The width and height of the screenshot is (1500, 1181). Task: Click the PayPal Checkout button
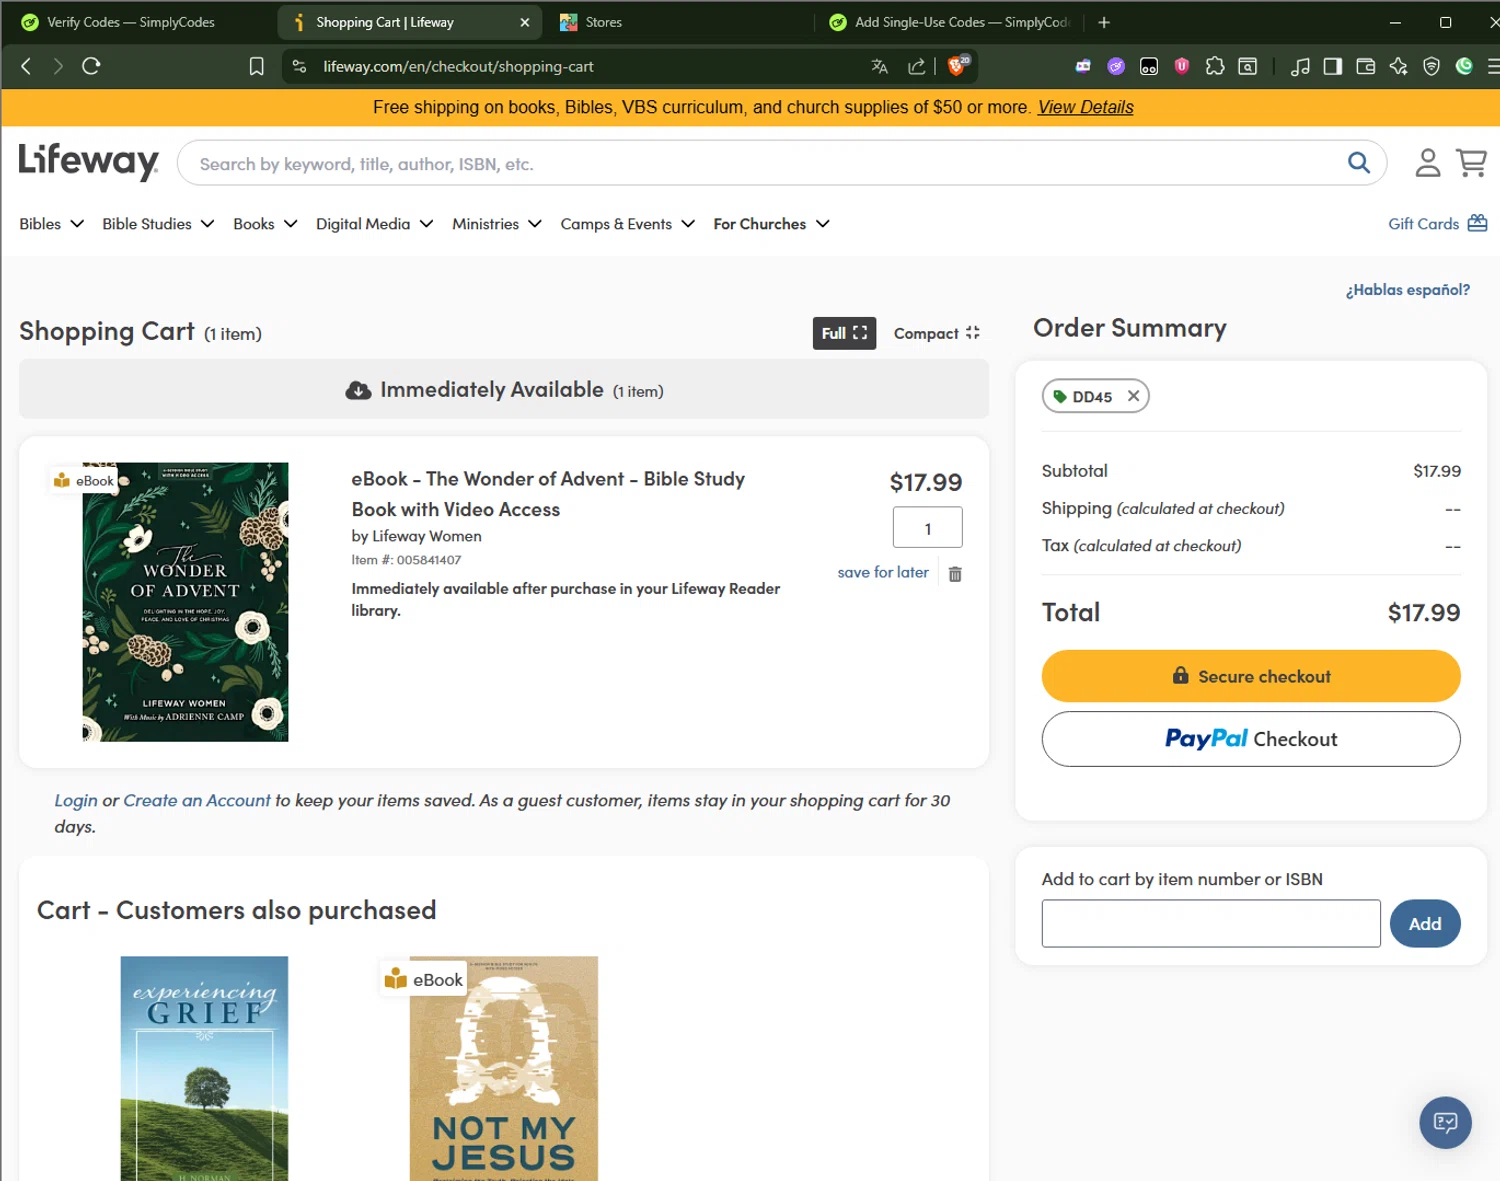[1250, 739]
